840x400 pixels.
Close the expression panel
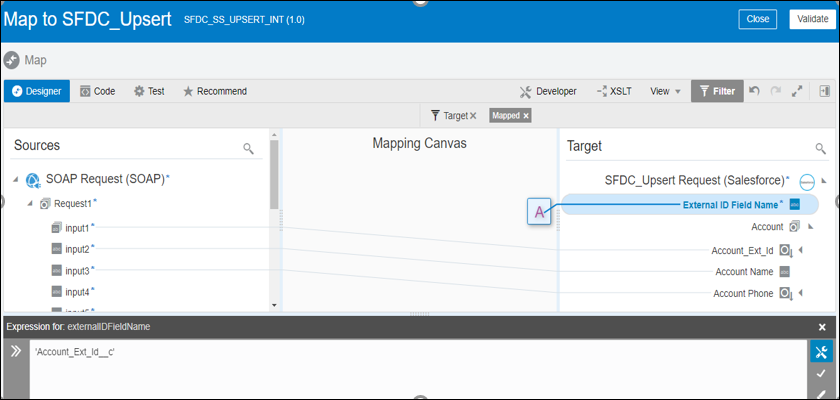822,327
